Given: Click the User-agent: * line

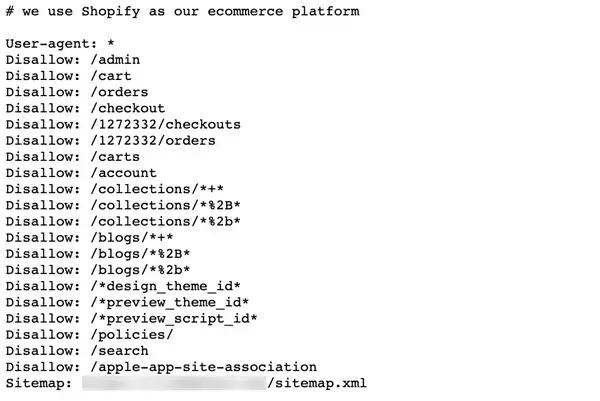Looking at the screenshot, I should click(60, 44).
